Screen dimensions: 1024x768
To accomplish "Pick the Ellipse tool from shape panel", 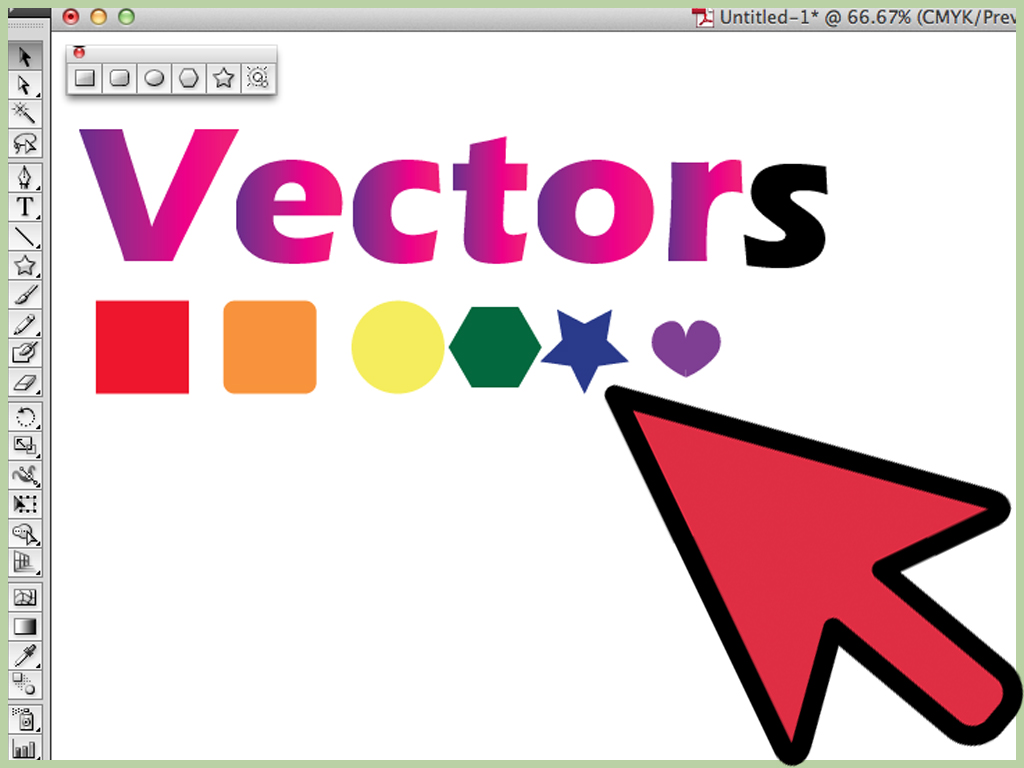I will [154, 77].
